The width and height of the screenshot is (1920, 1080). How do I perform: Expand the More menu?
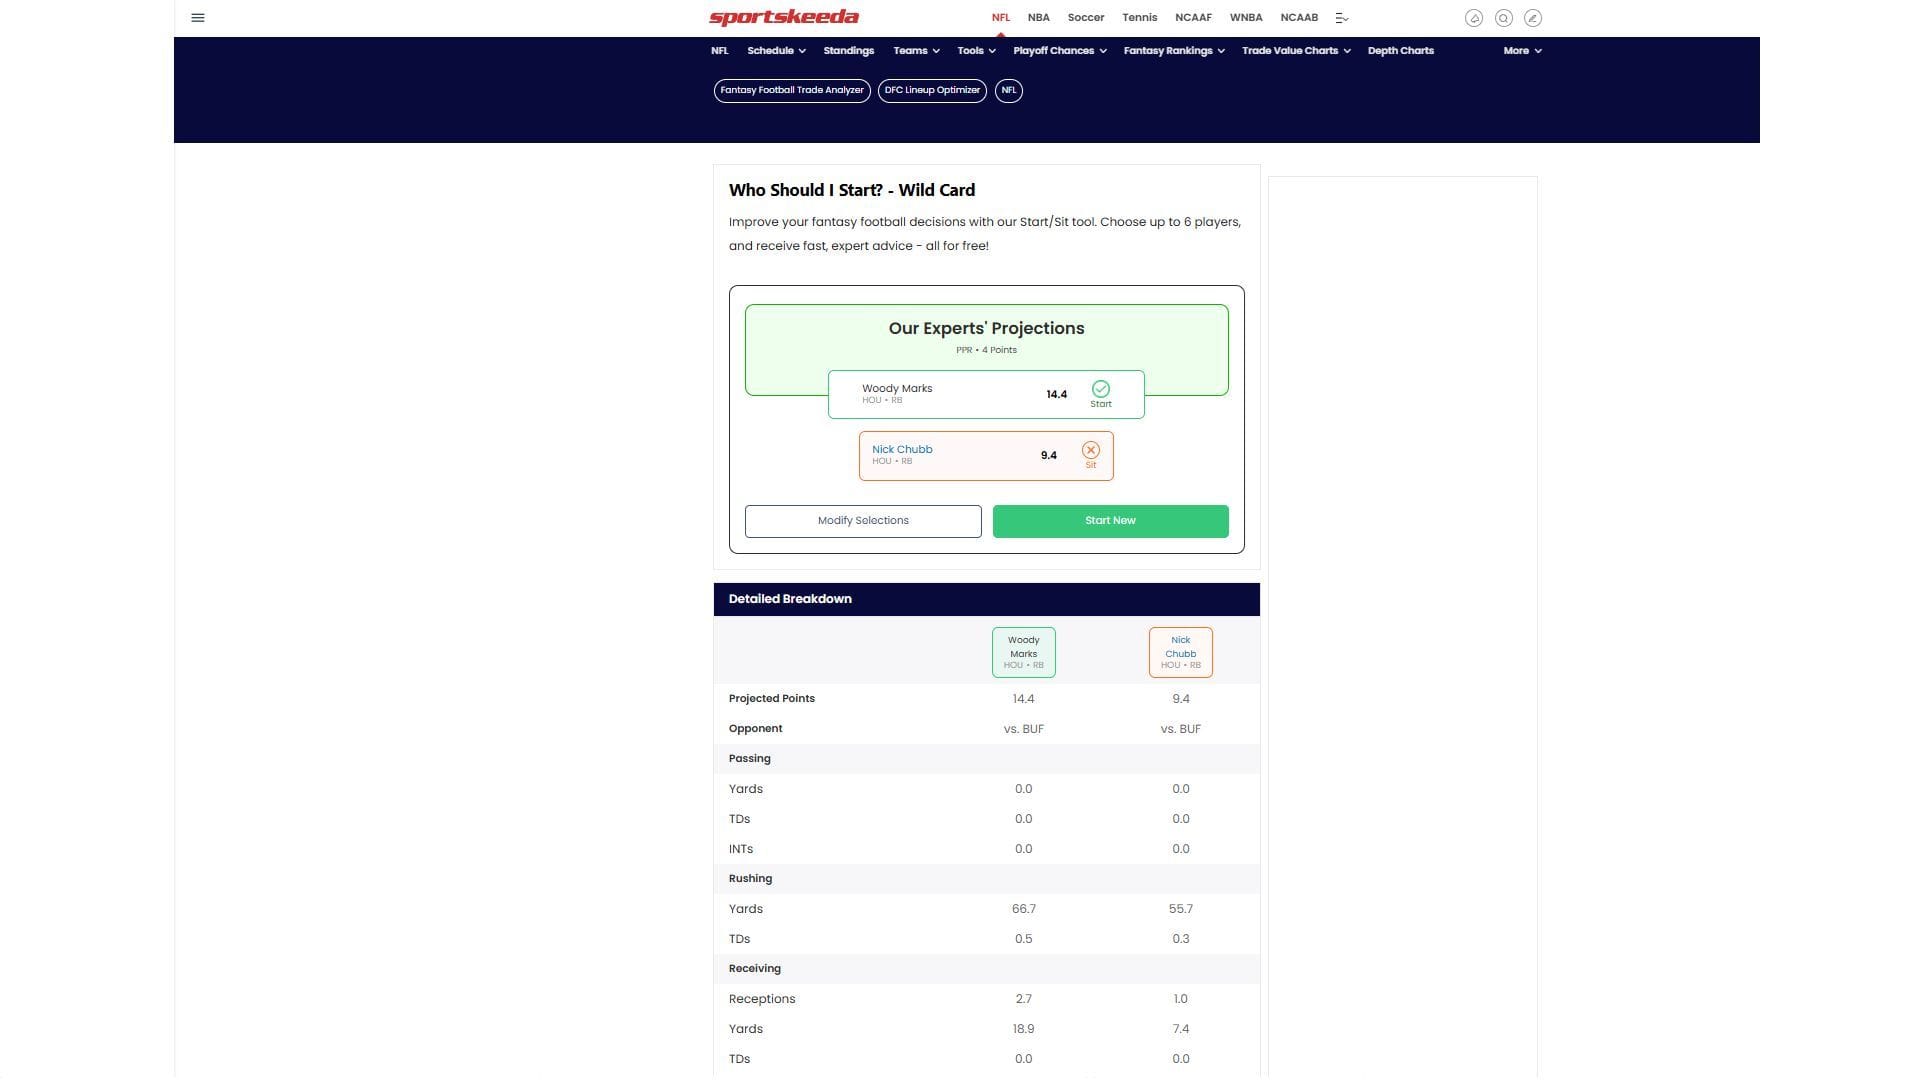pos(1522,51)
